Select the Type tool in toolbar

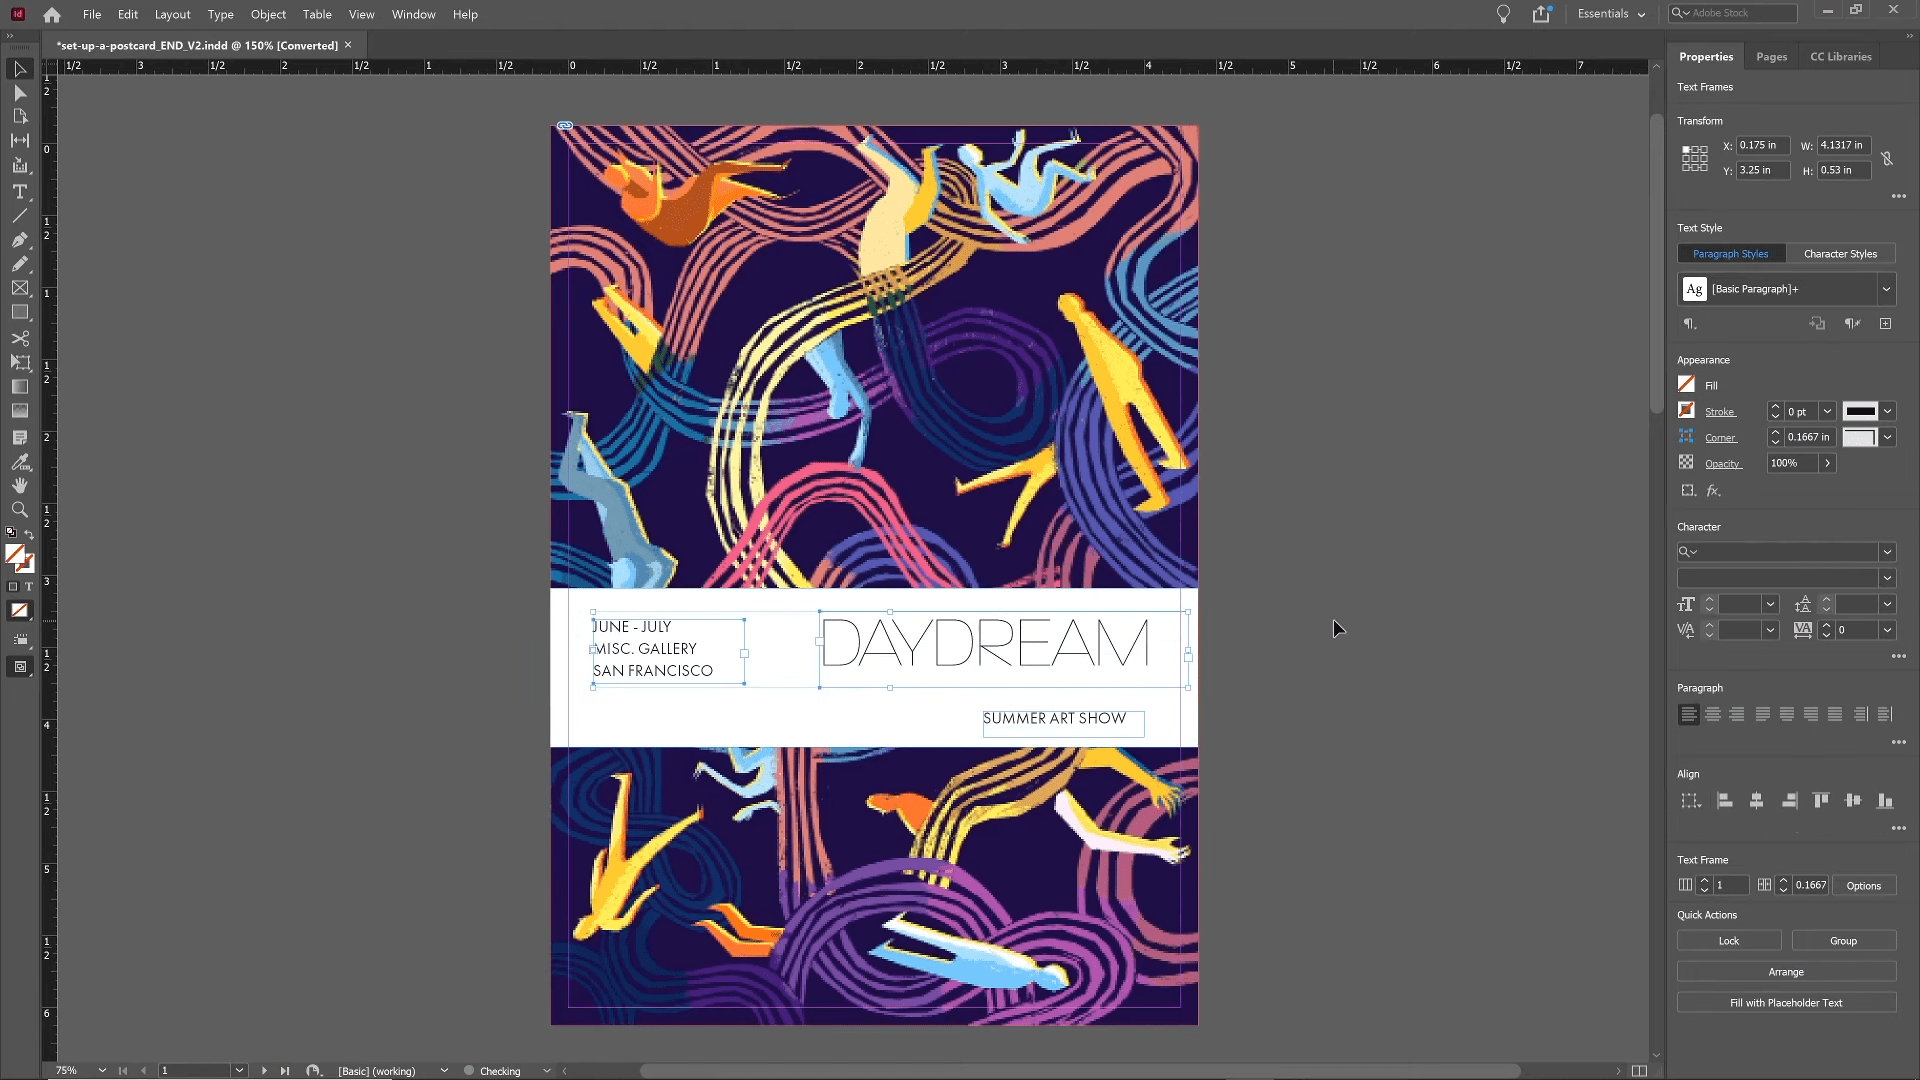coord(20,190)
